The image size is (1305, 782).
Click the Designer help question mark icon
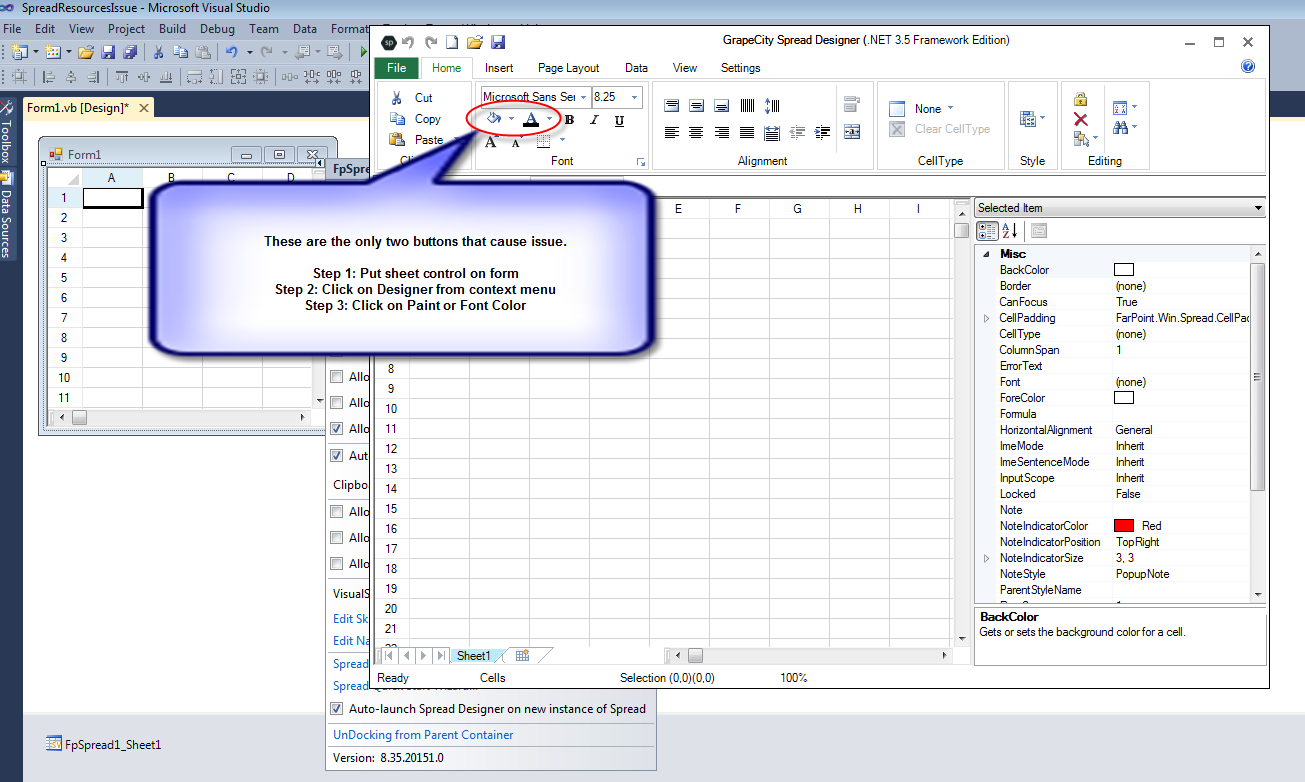click(1248, 67)
